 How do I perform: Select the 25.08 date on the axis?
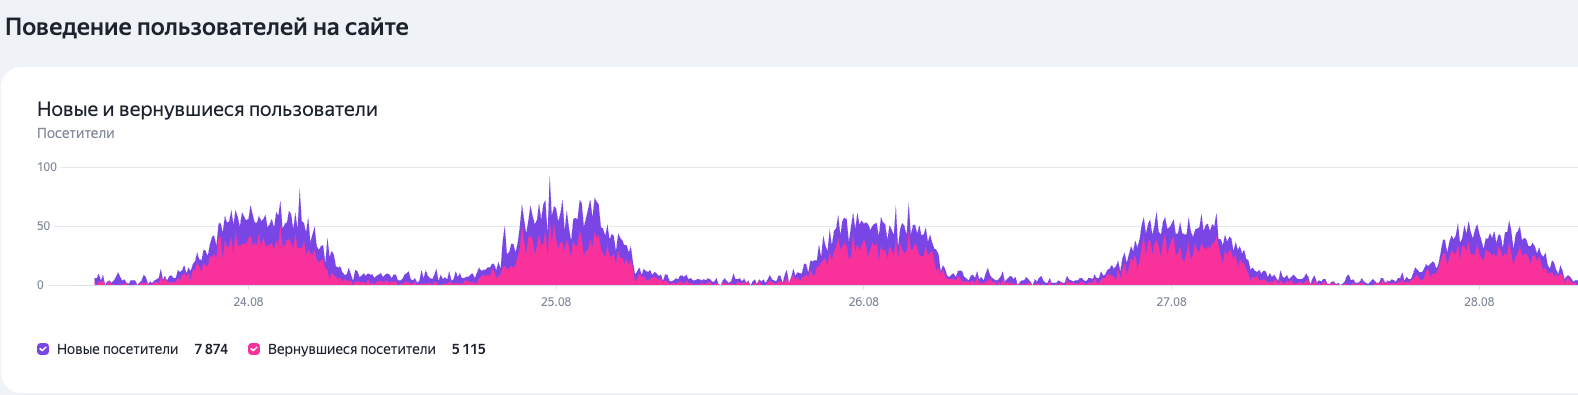[x=556, y=302]
